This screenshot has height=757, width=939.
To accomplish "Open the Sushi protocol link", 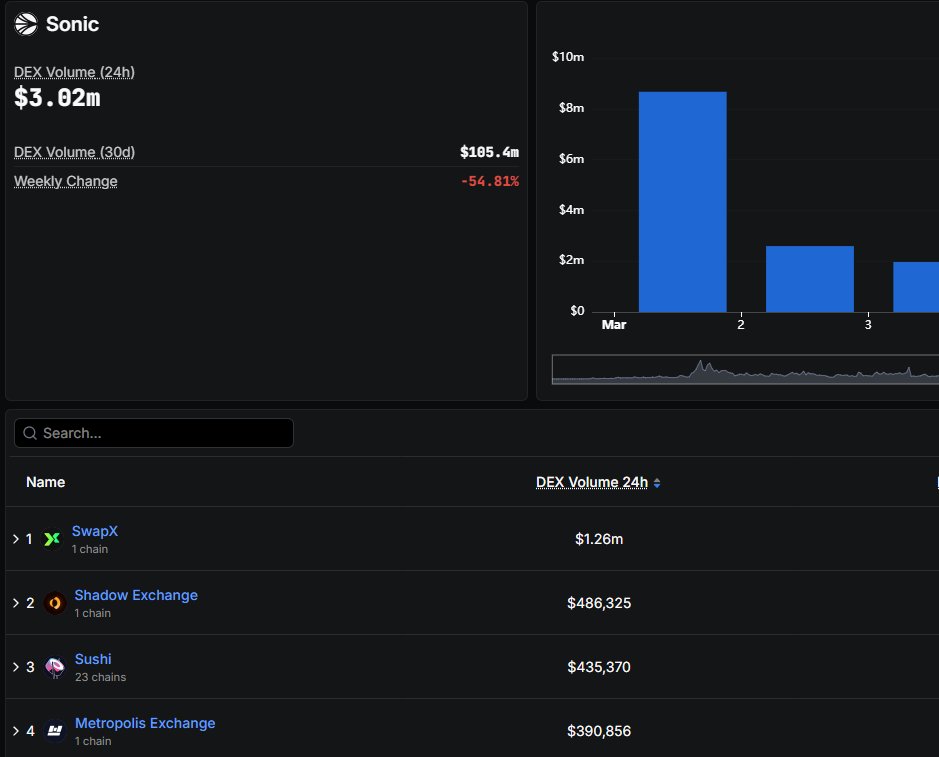I will (93, 659).
